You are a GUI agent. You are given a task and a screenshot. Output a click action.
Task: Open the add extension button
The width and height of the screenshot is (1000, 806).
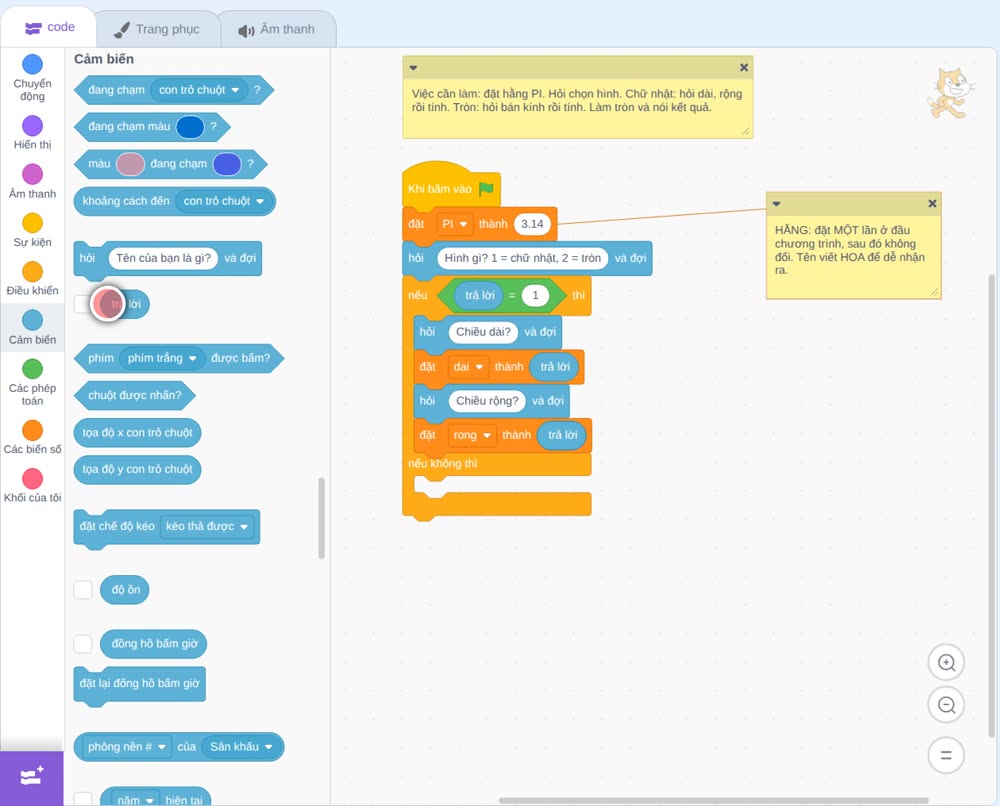click(32, 777)
